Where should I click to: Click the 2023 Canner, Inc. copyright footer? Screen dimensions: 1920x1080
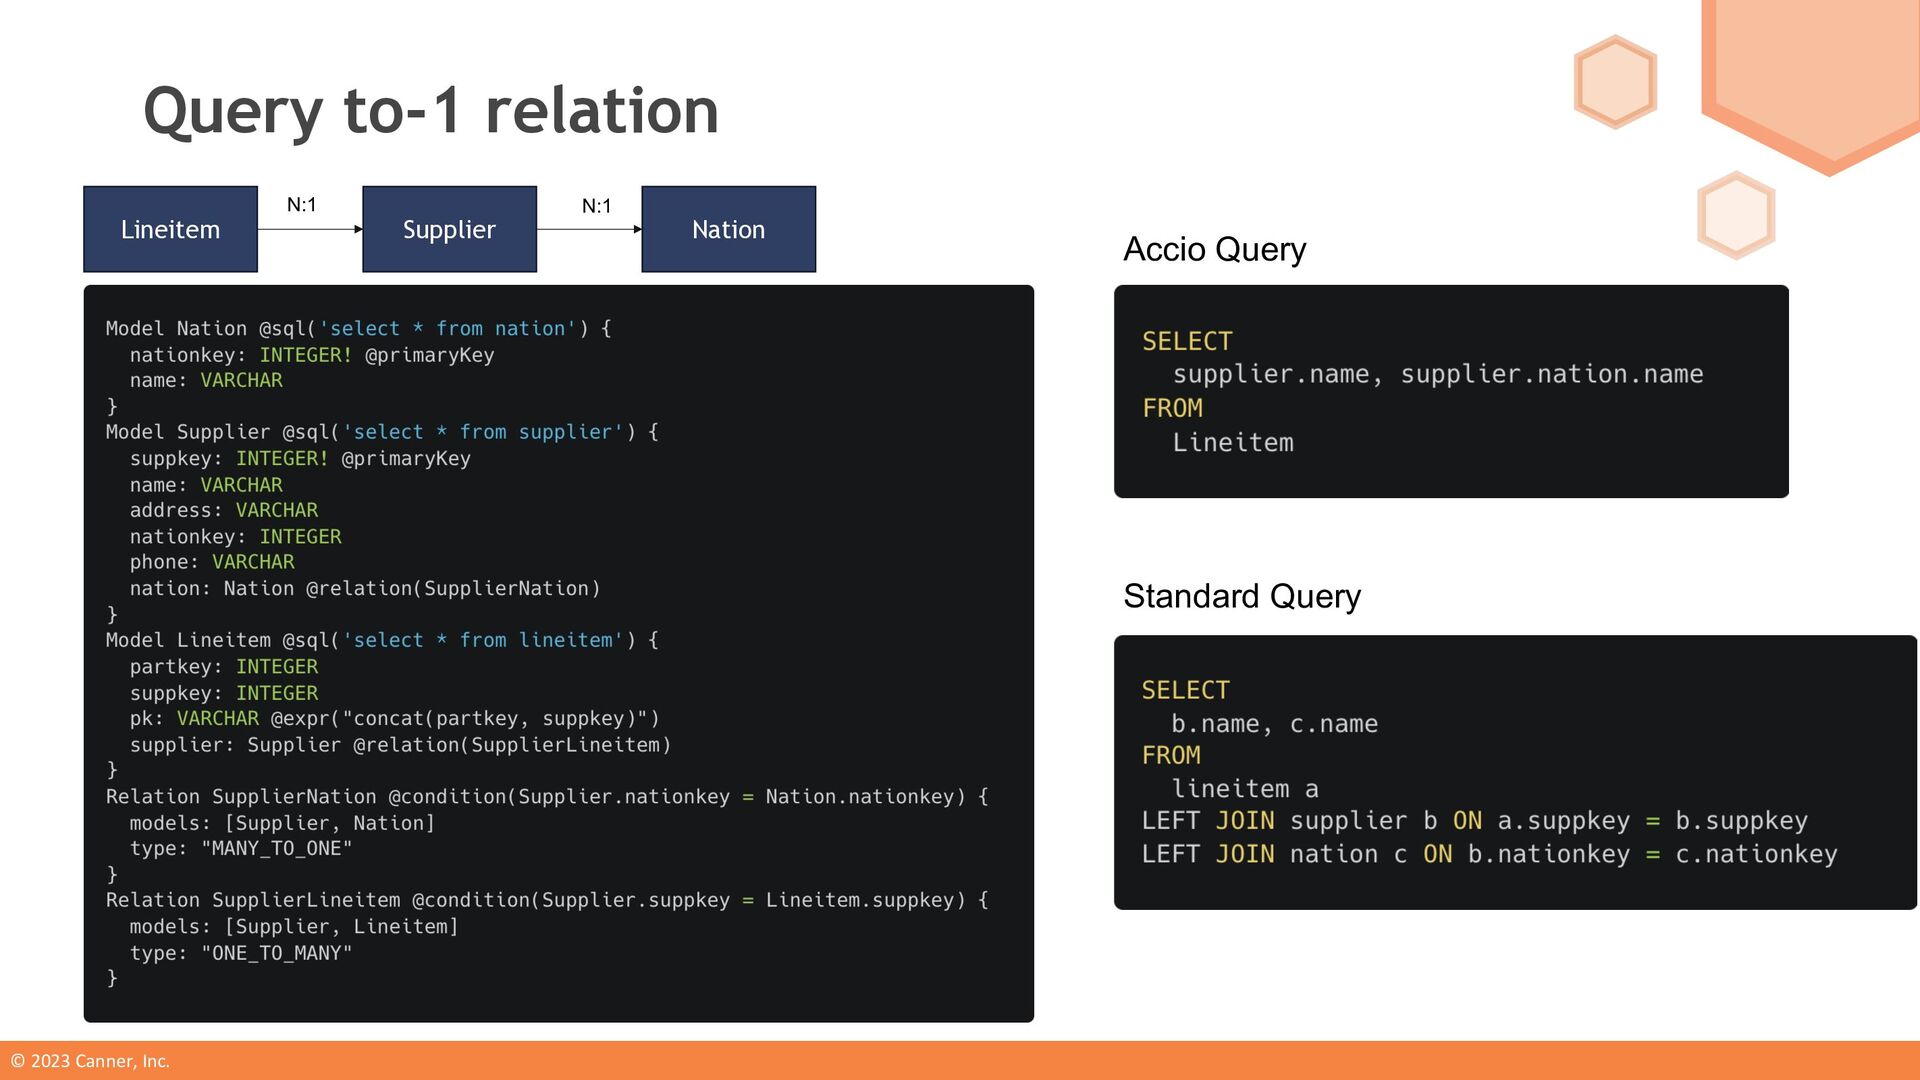click(x=90, y=1061)
